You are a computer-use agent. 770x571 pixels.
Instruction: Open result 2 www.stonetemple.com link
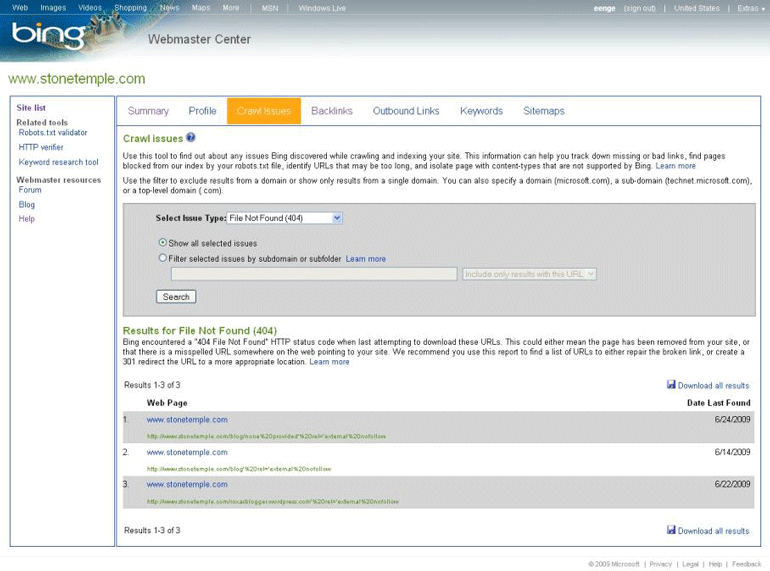coord(187,452)
